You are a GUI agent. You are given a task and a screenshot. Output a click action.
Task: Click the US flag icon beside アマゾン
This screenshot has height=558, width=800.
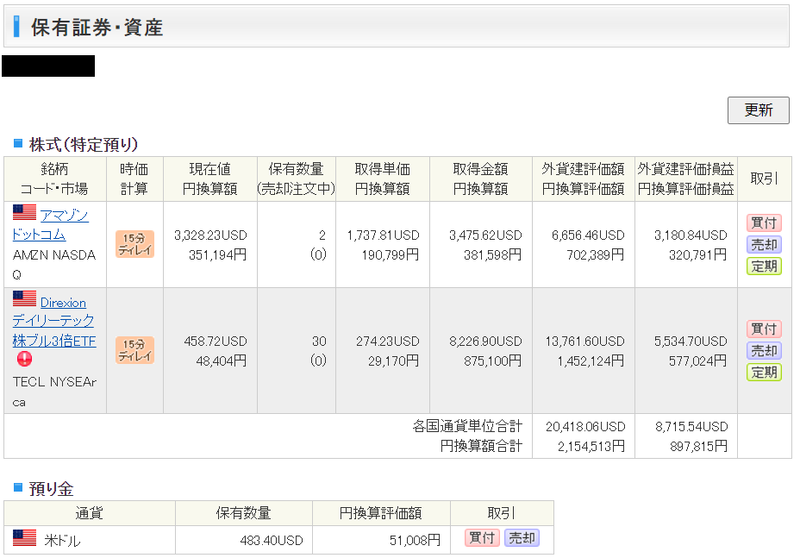24,213
